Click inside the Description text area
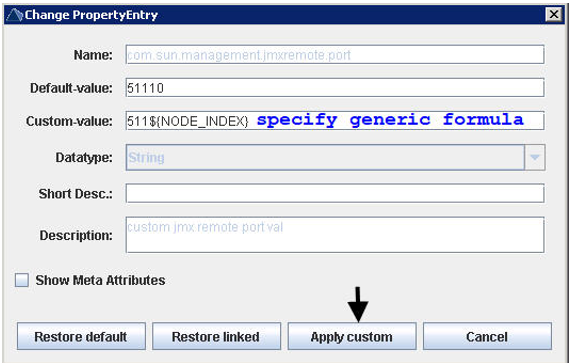Screen dimensions: 569x363 tap(335, 235)
